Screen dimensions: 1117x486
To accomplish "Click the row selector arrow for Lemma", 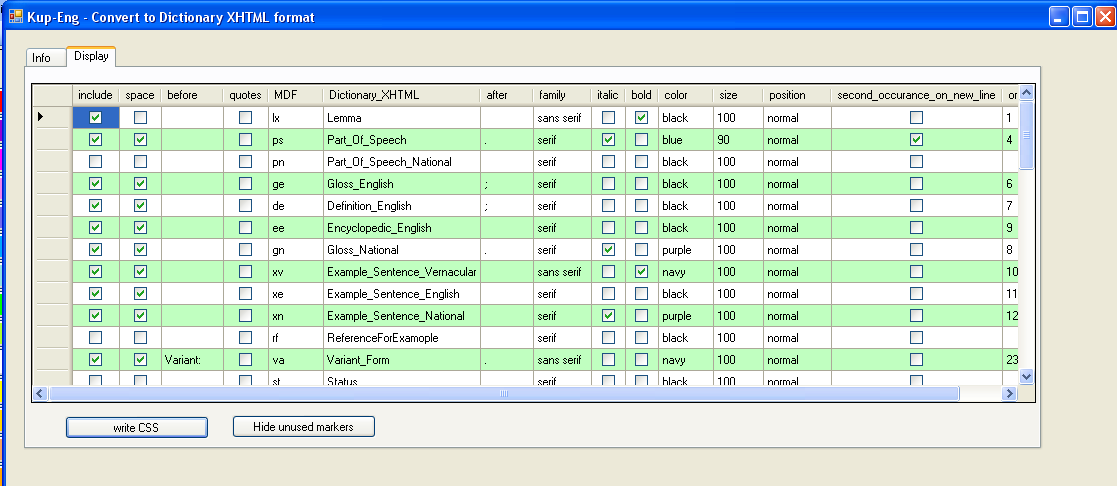I will [x=41, y=117].
